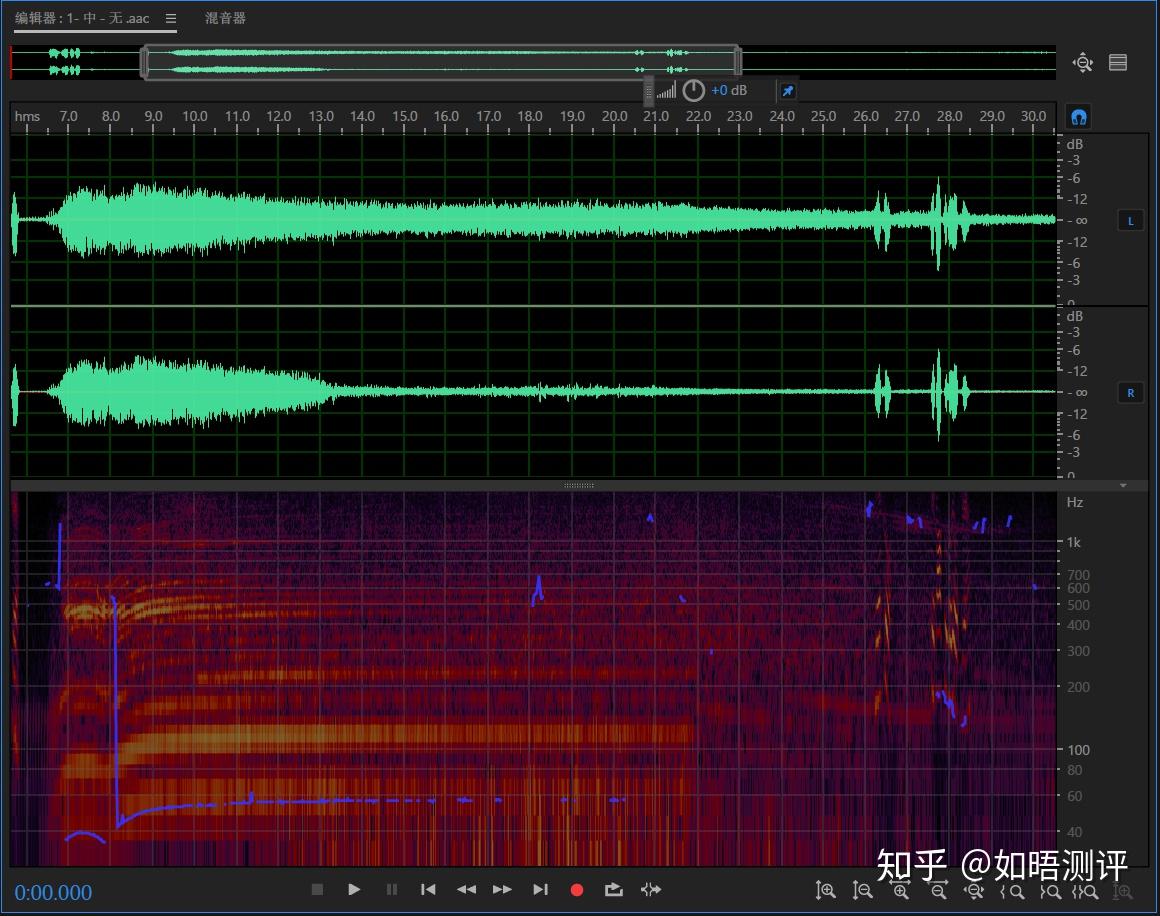The height and width of the screenshot is (916, 1160).
Task: Expand the spectral display options arrow
Action: tap(1123, 485)
